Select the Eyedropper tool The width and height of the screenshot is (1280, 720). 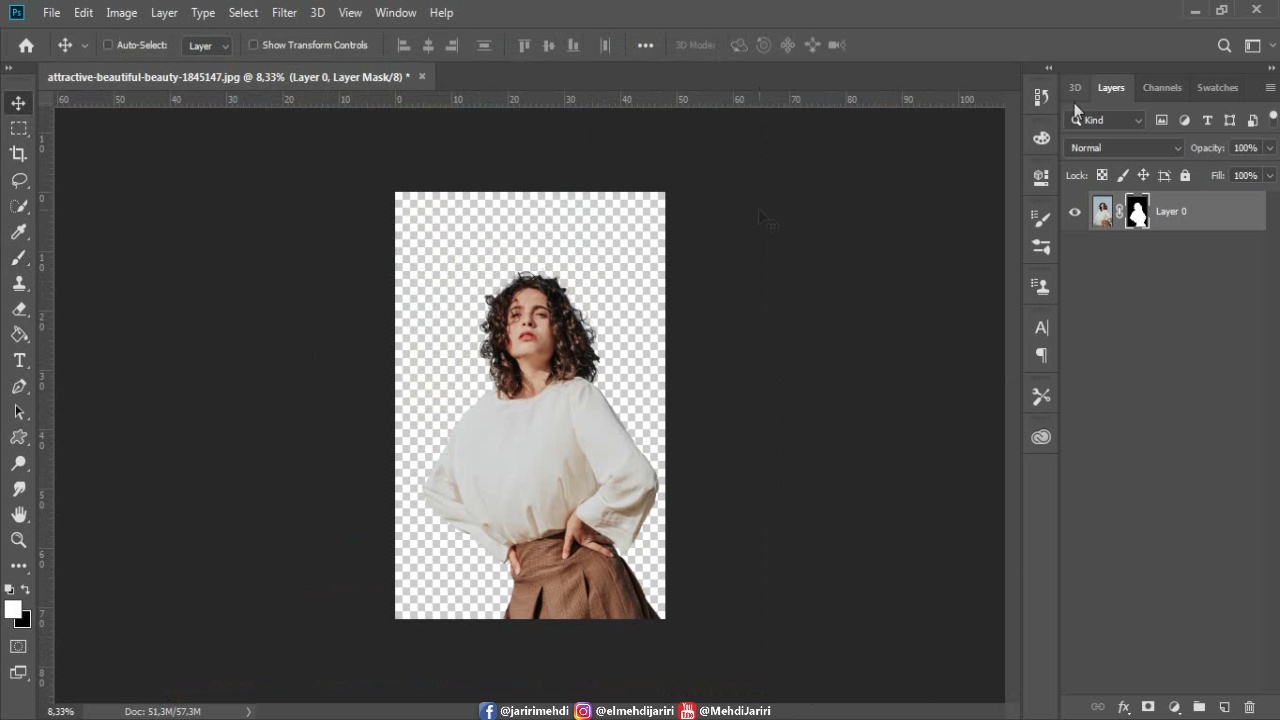pyautogui.click(x=19, y=232)
